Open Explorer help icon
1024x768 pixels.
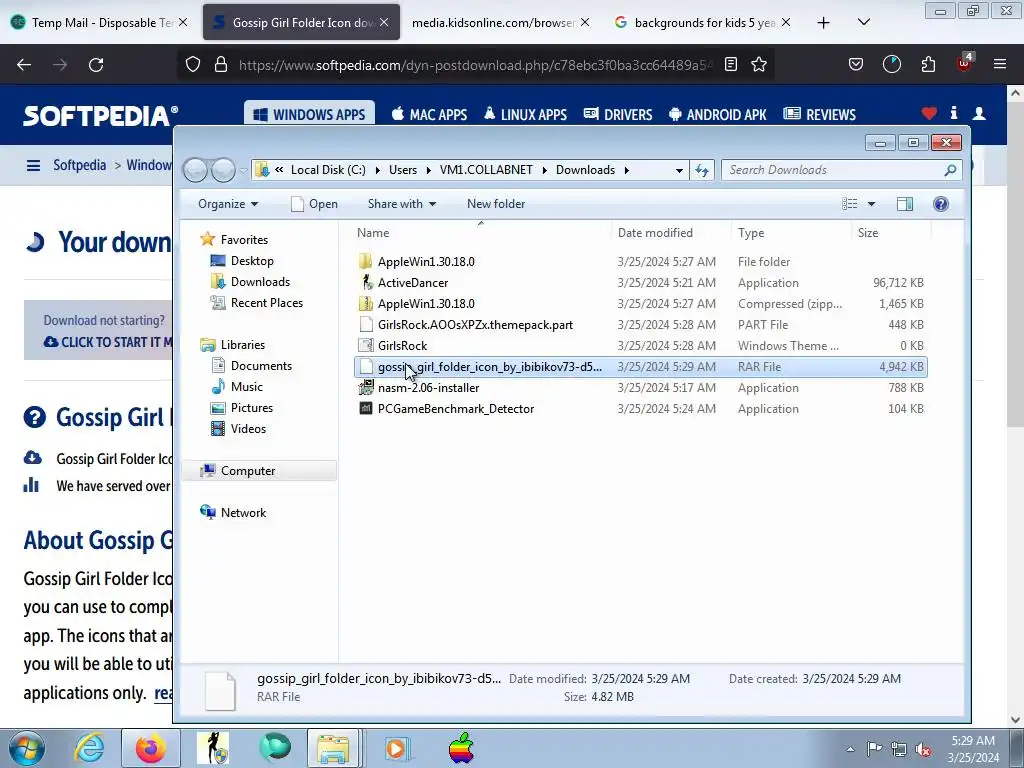[940, 204]
